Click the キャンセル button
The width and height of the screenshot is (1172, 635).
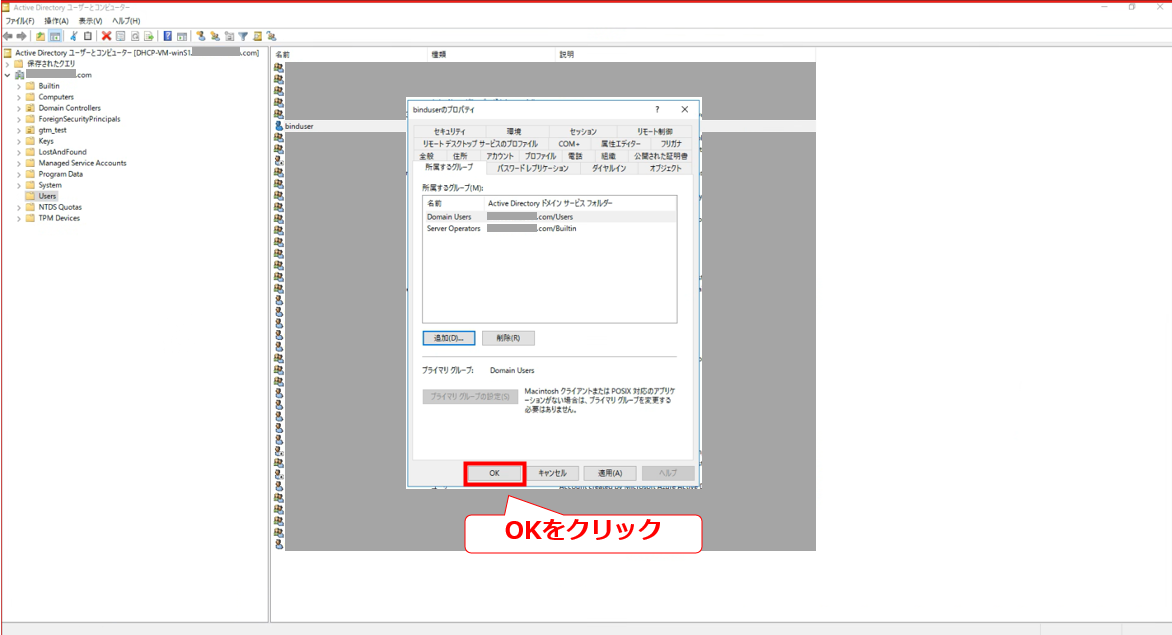click(x=552, y=473)
